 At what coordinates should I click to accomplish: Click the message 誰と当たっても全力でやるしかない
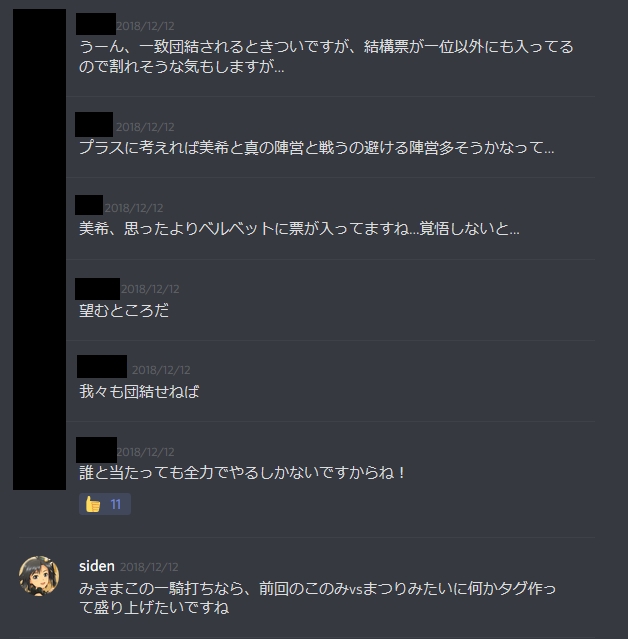(x=242, y=473)
